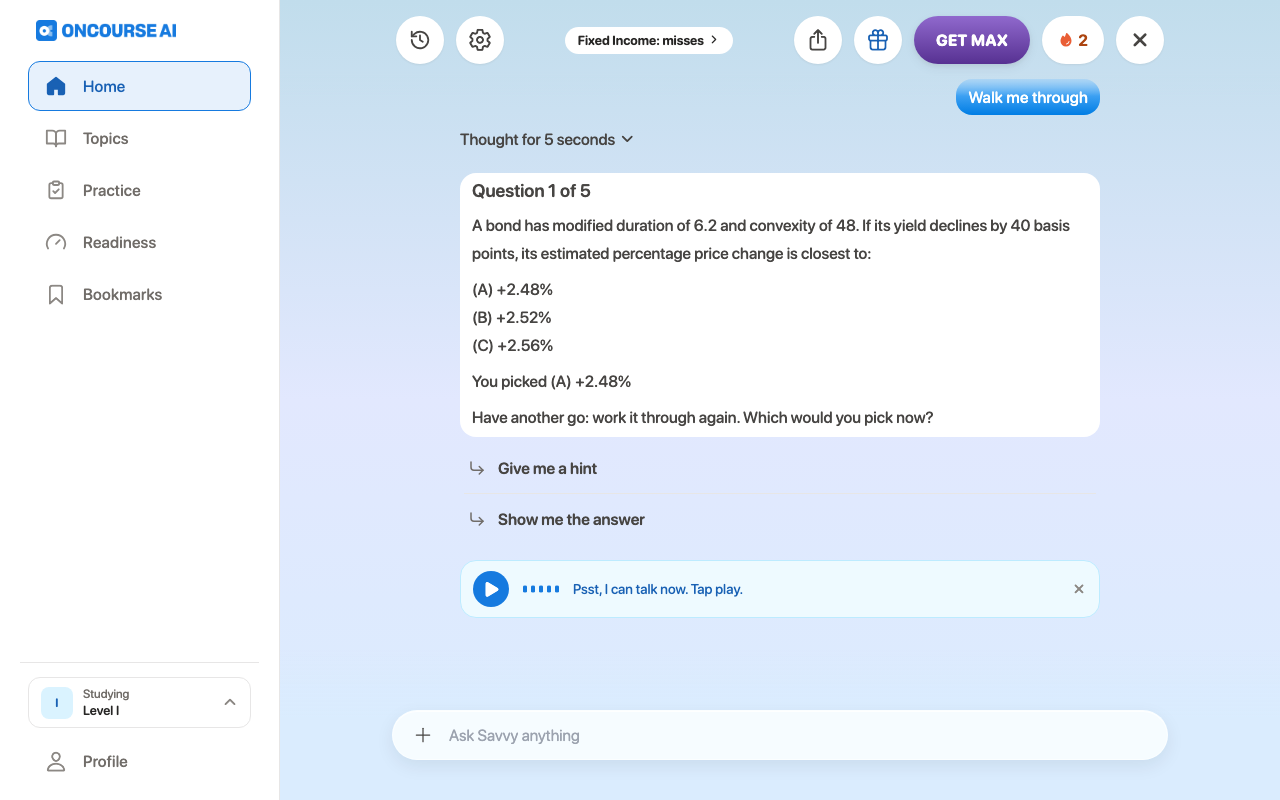The height and width of the screenshot is (800, 1280).
Task: Open the gift rewards icon
Action: (878, 40)
